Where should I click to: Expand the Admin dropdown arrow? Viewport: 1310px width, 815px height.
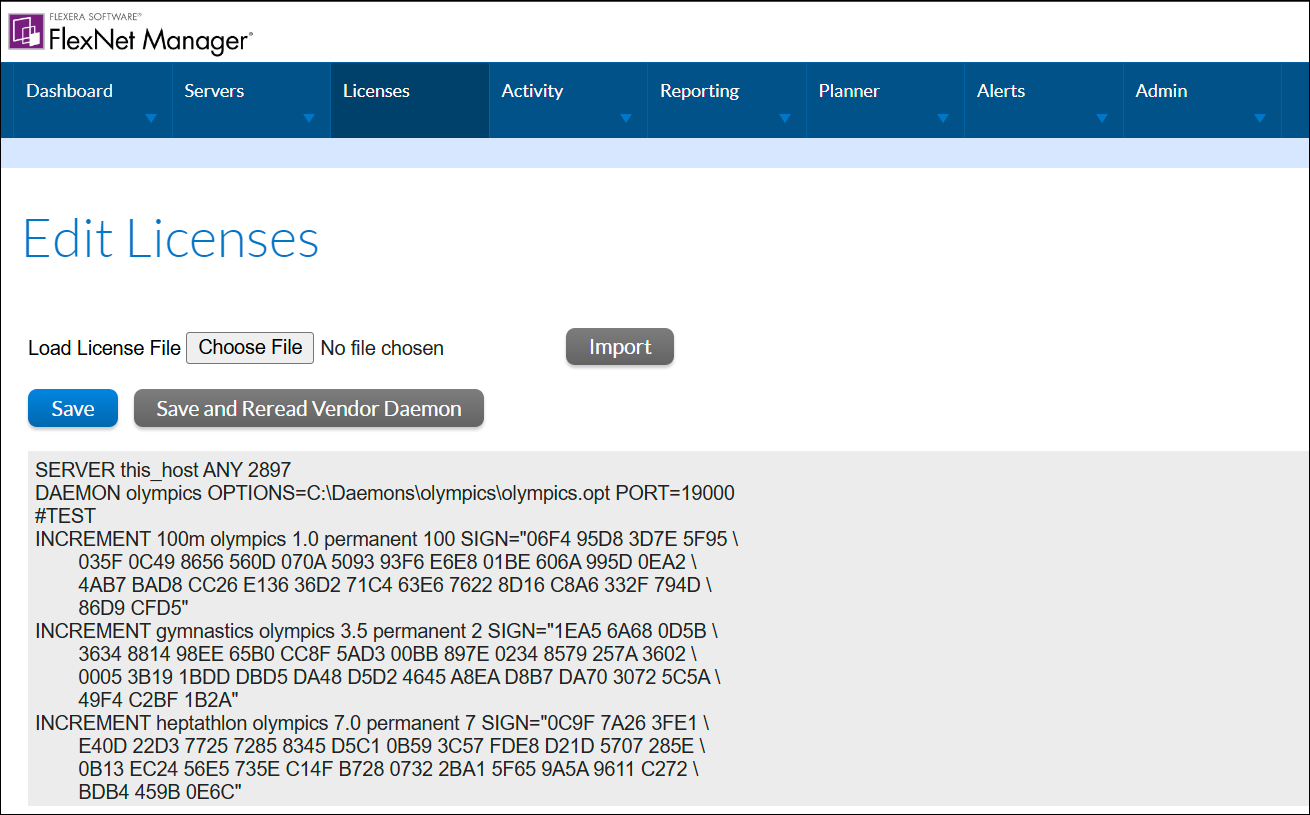1260,118
